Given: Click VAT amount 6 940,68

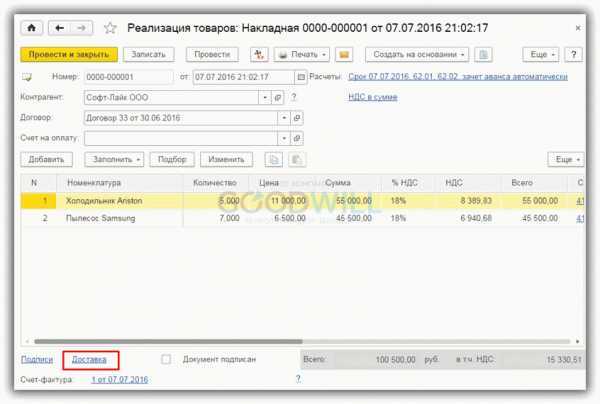Looking at the screenshot, I should (476, 218).
